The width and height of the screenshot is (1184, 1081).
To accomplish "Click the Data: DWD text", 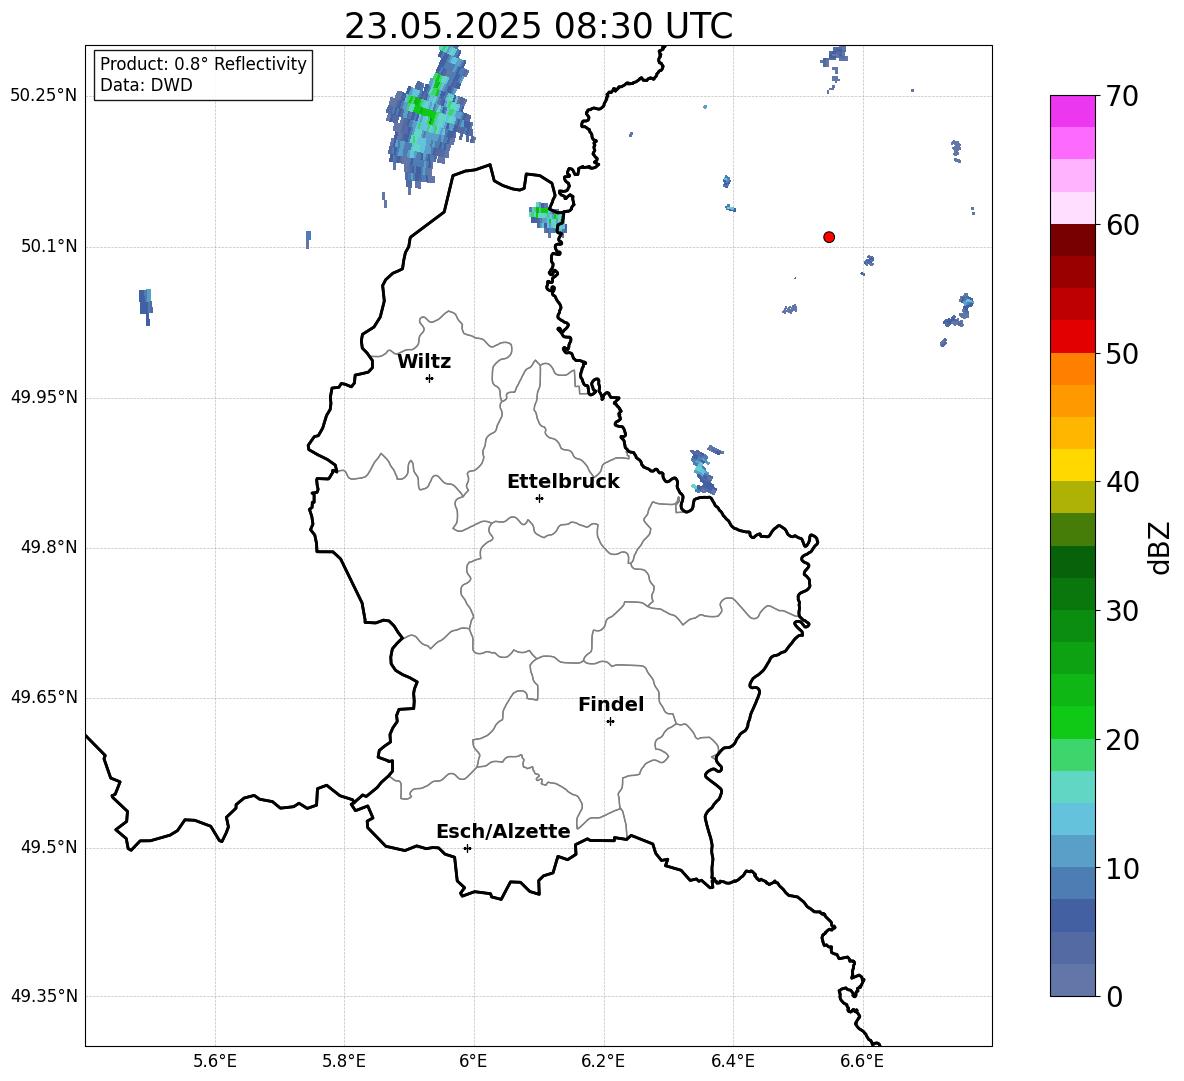I will (146, 85).
